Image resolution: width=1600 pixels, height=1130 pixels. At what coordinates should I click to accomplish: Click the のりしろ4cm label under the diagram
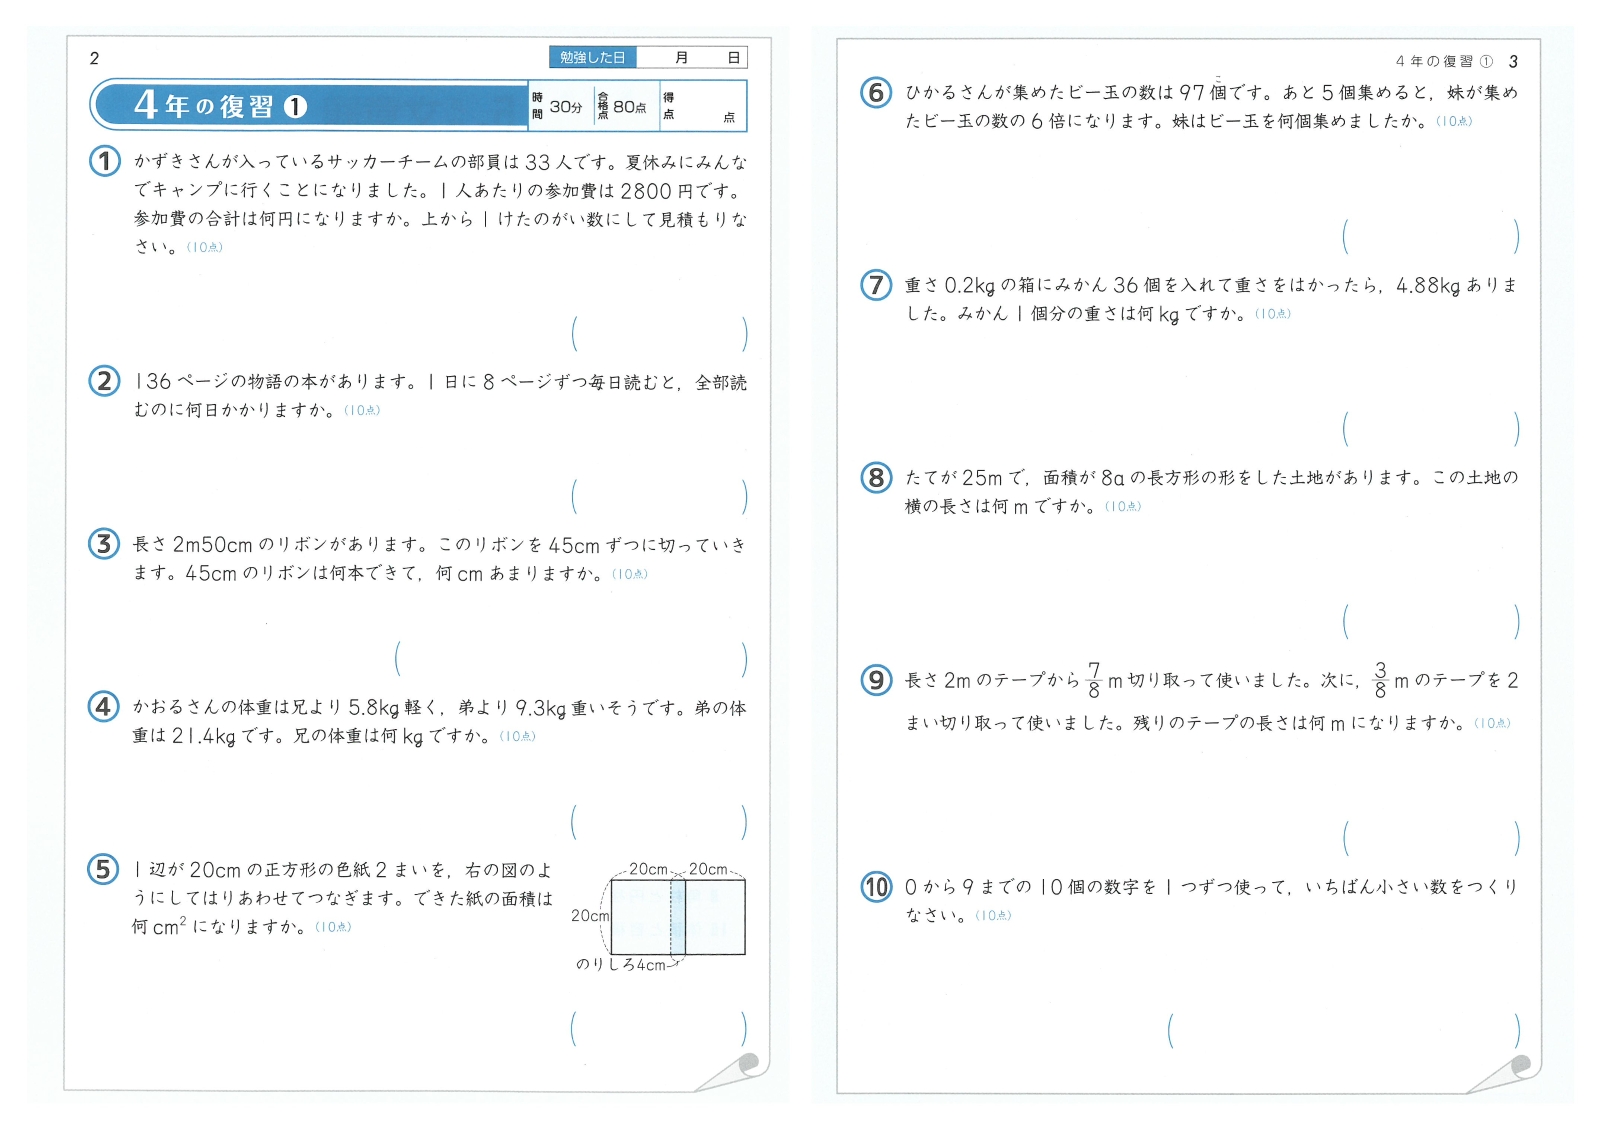[x=621, y=965]
